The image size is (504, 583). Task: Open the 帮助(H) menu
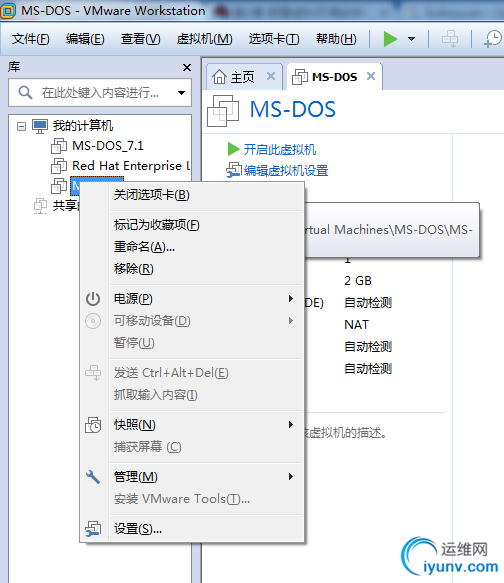point(336,39)
